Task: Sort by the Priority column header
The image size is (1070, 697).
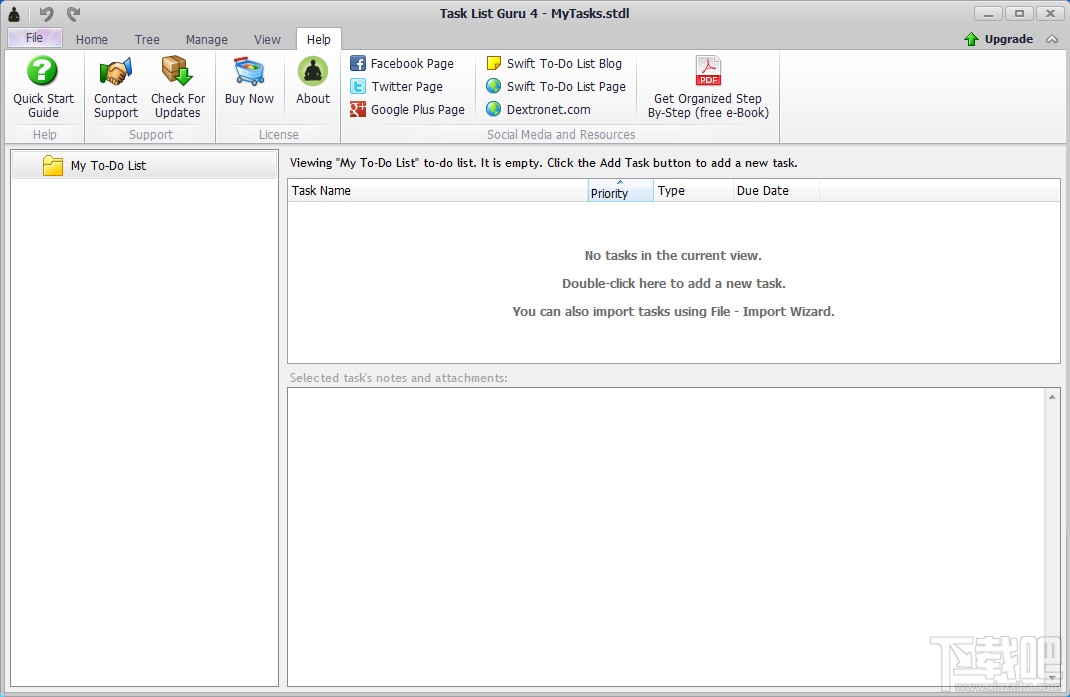Action: (620, 190)
